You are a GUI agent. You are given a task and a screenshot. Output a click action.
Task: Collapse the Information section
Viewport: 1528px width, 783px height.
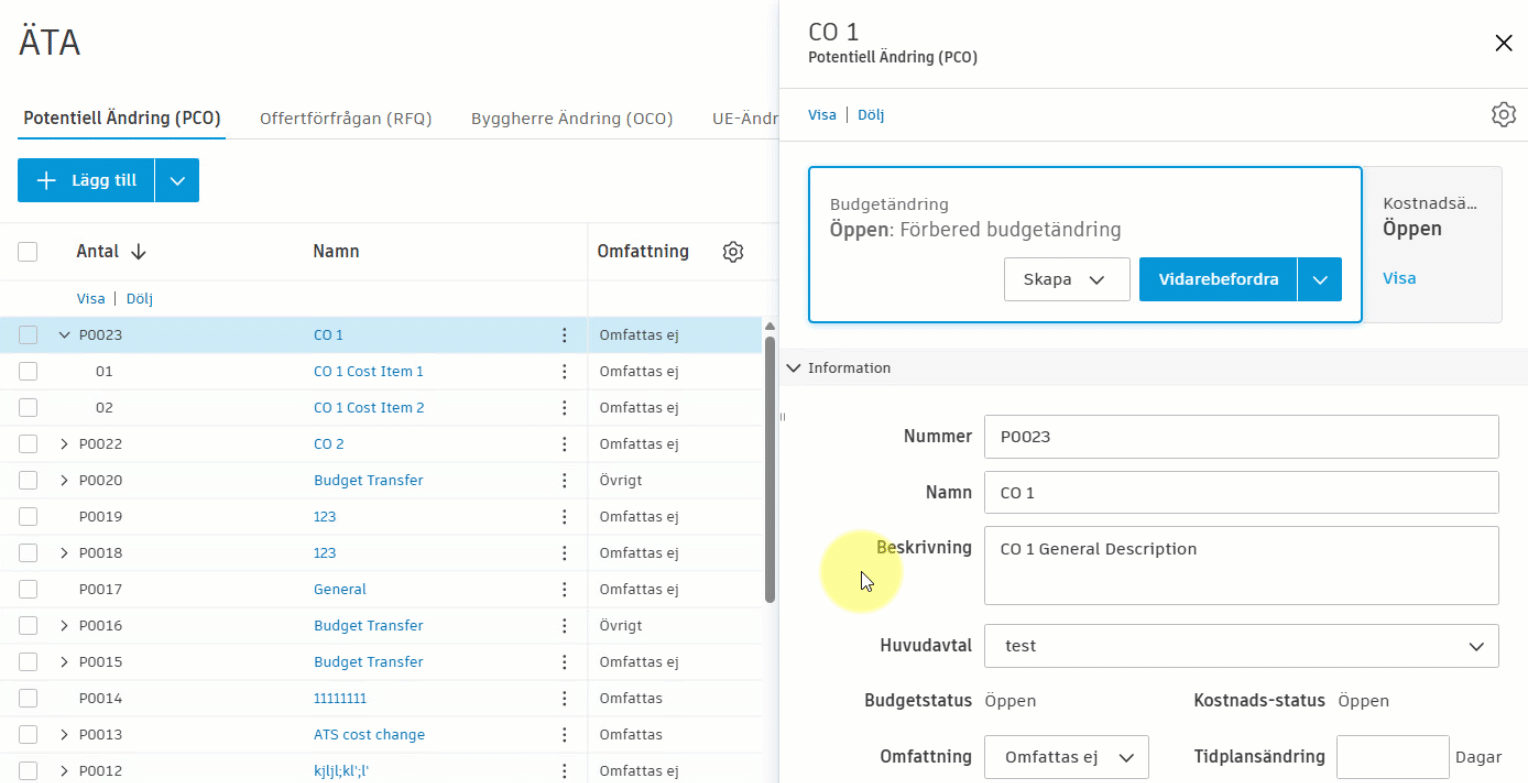(793, 368)
